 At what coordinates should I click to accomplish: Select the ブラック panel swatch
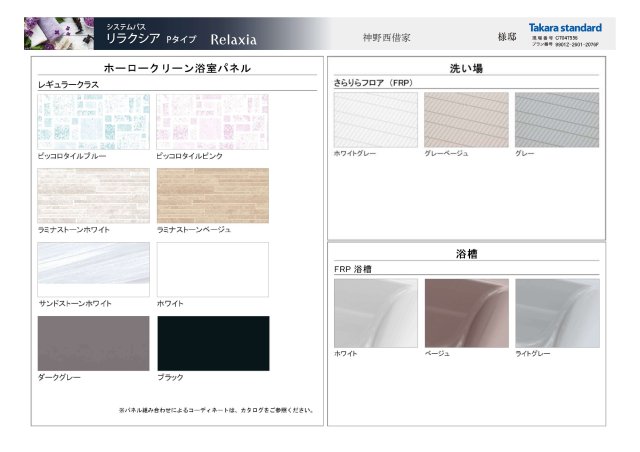213,343
